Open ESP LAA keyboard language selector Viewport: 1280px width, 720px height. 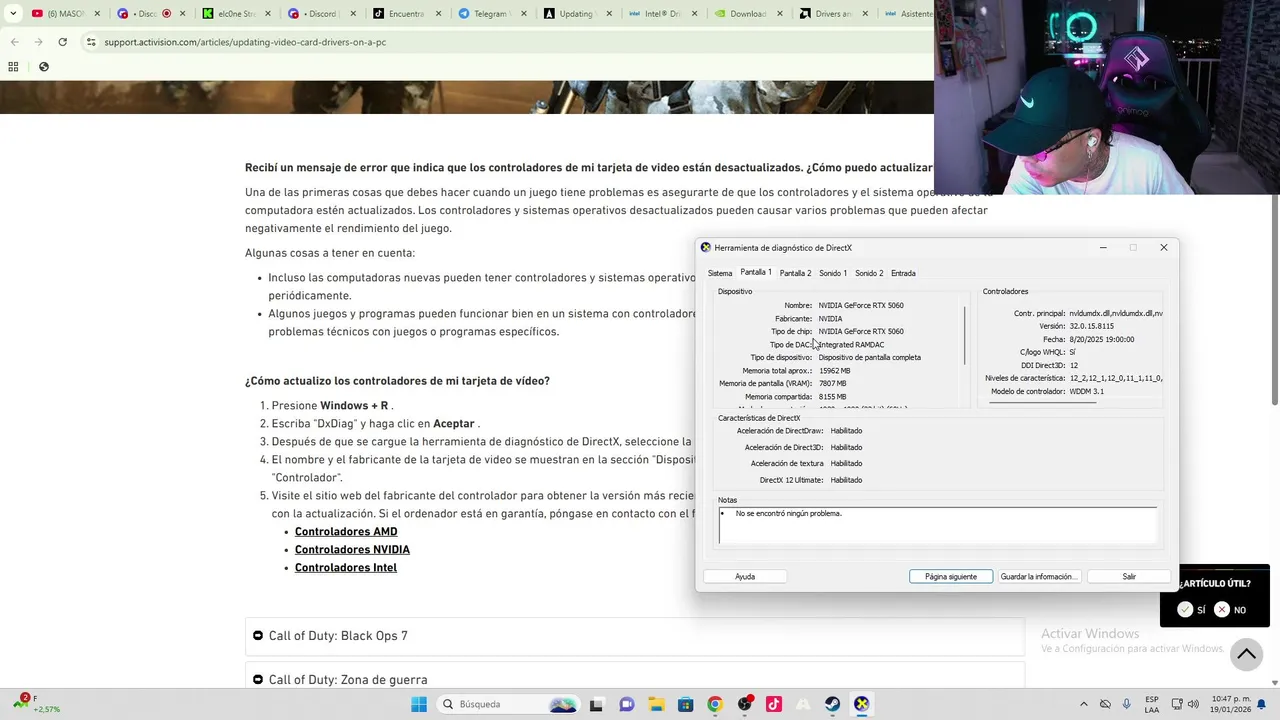pyautogui.click(x=1152, y=704)
